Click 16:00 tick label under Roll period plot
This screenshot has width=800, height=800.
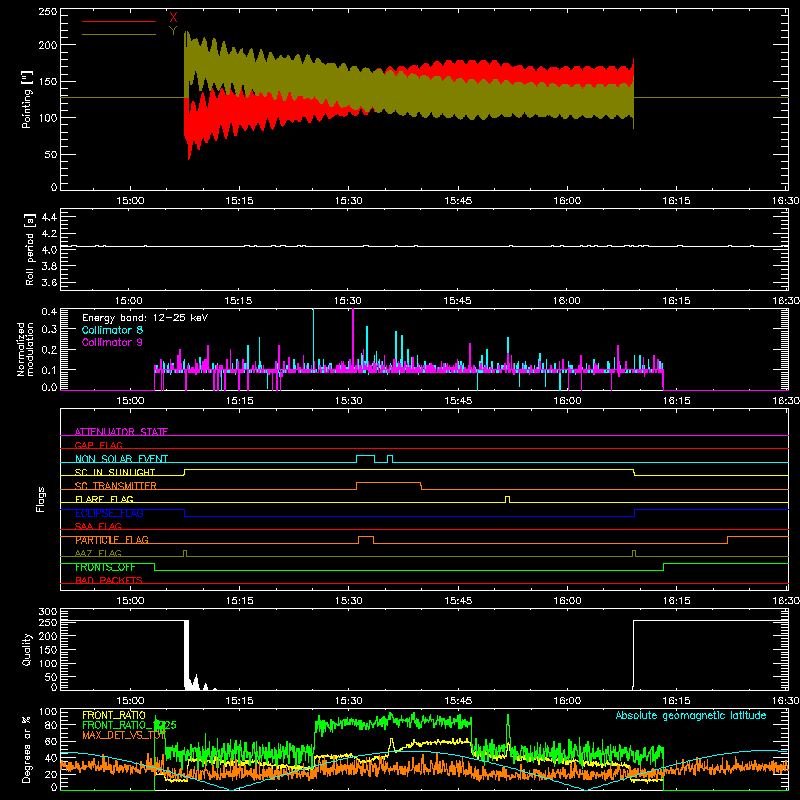(x=566, y=301)
